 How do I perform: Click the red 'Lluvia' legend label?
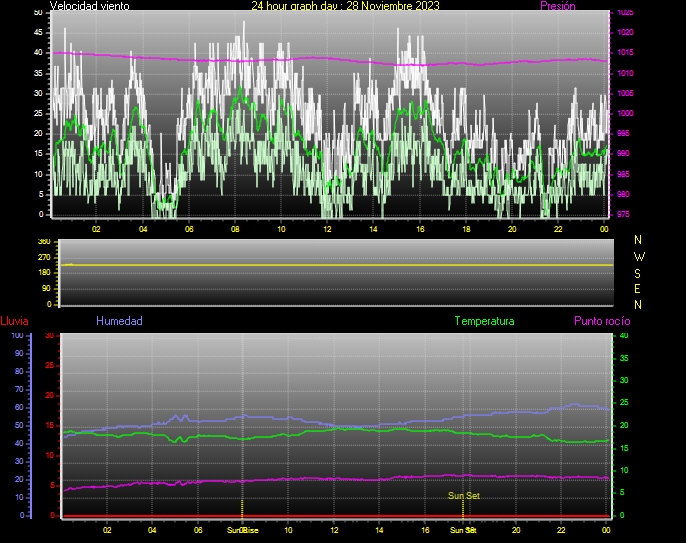pos(14,321)
